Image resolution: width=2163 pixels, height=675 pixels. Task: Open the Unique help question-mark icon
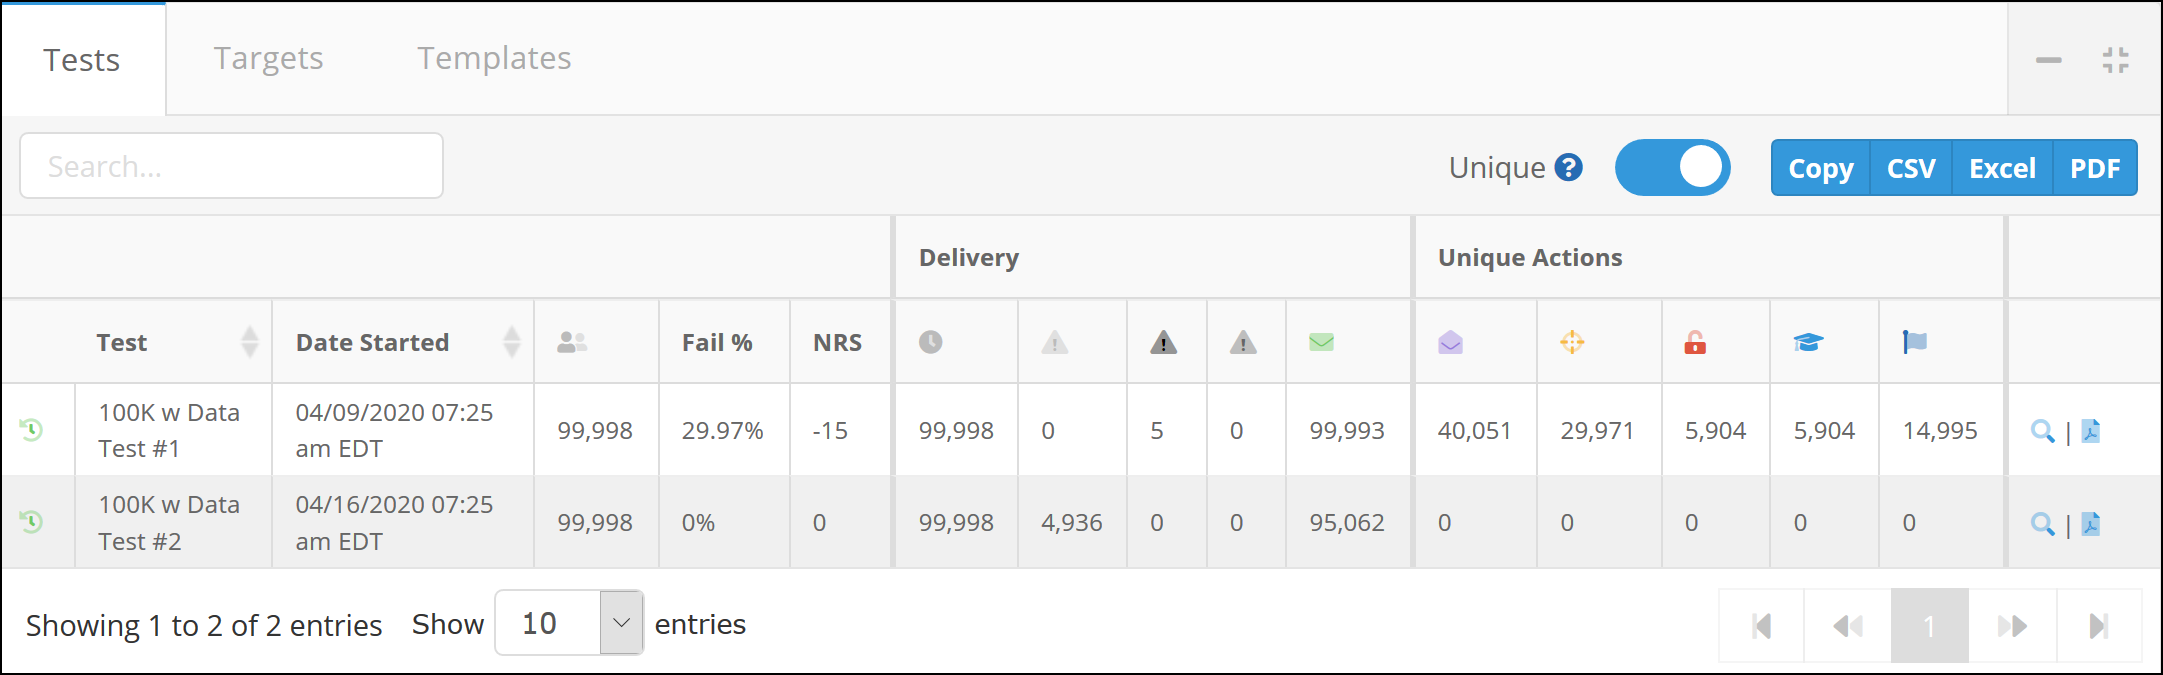click(x=1568, y=167)
